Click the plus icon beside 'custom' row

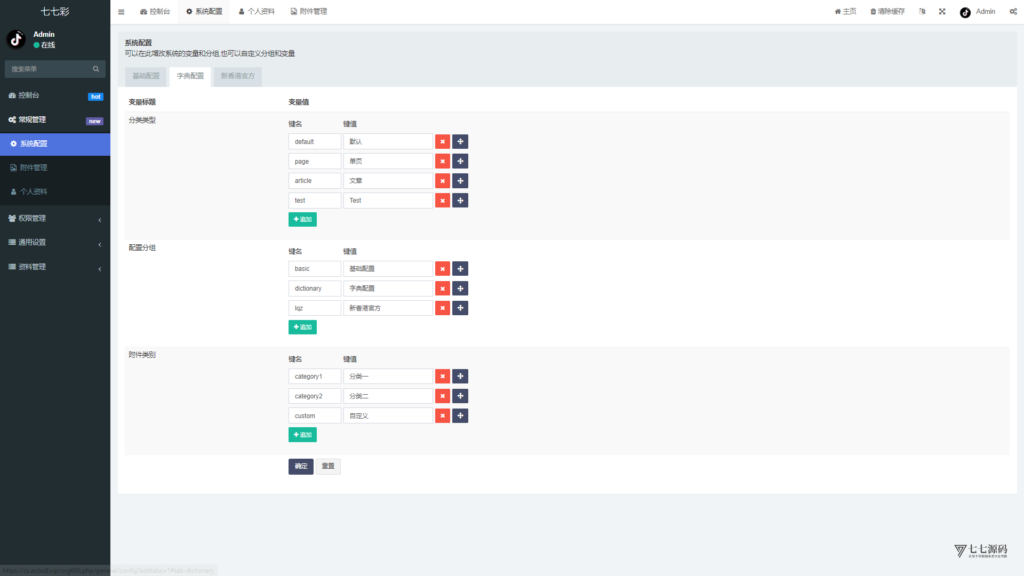(460, 415)
